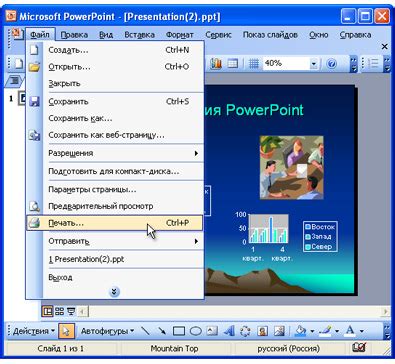Screen dimensions: 395x364
Task: Open the Формат menu
Action: click(x=180, y=35)
